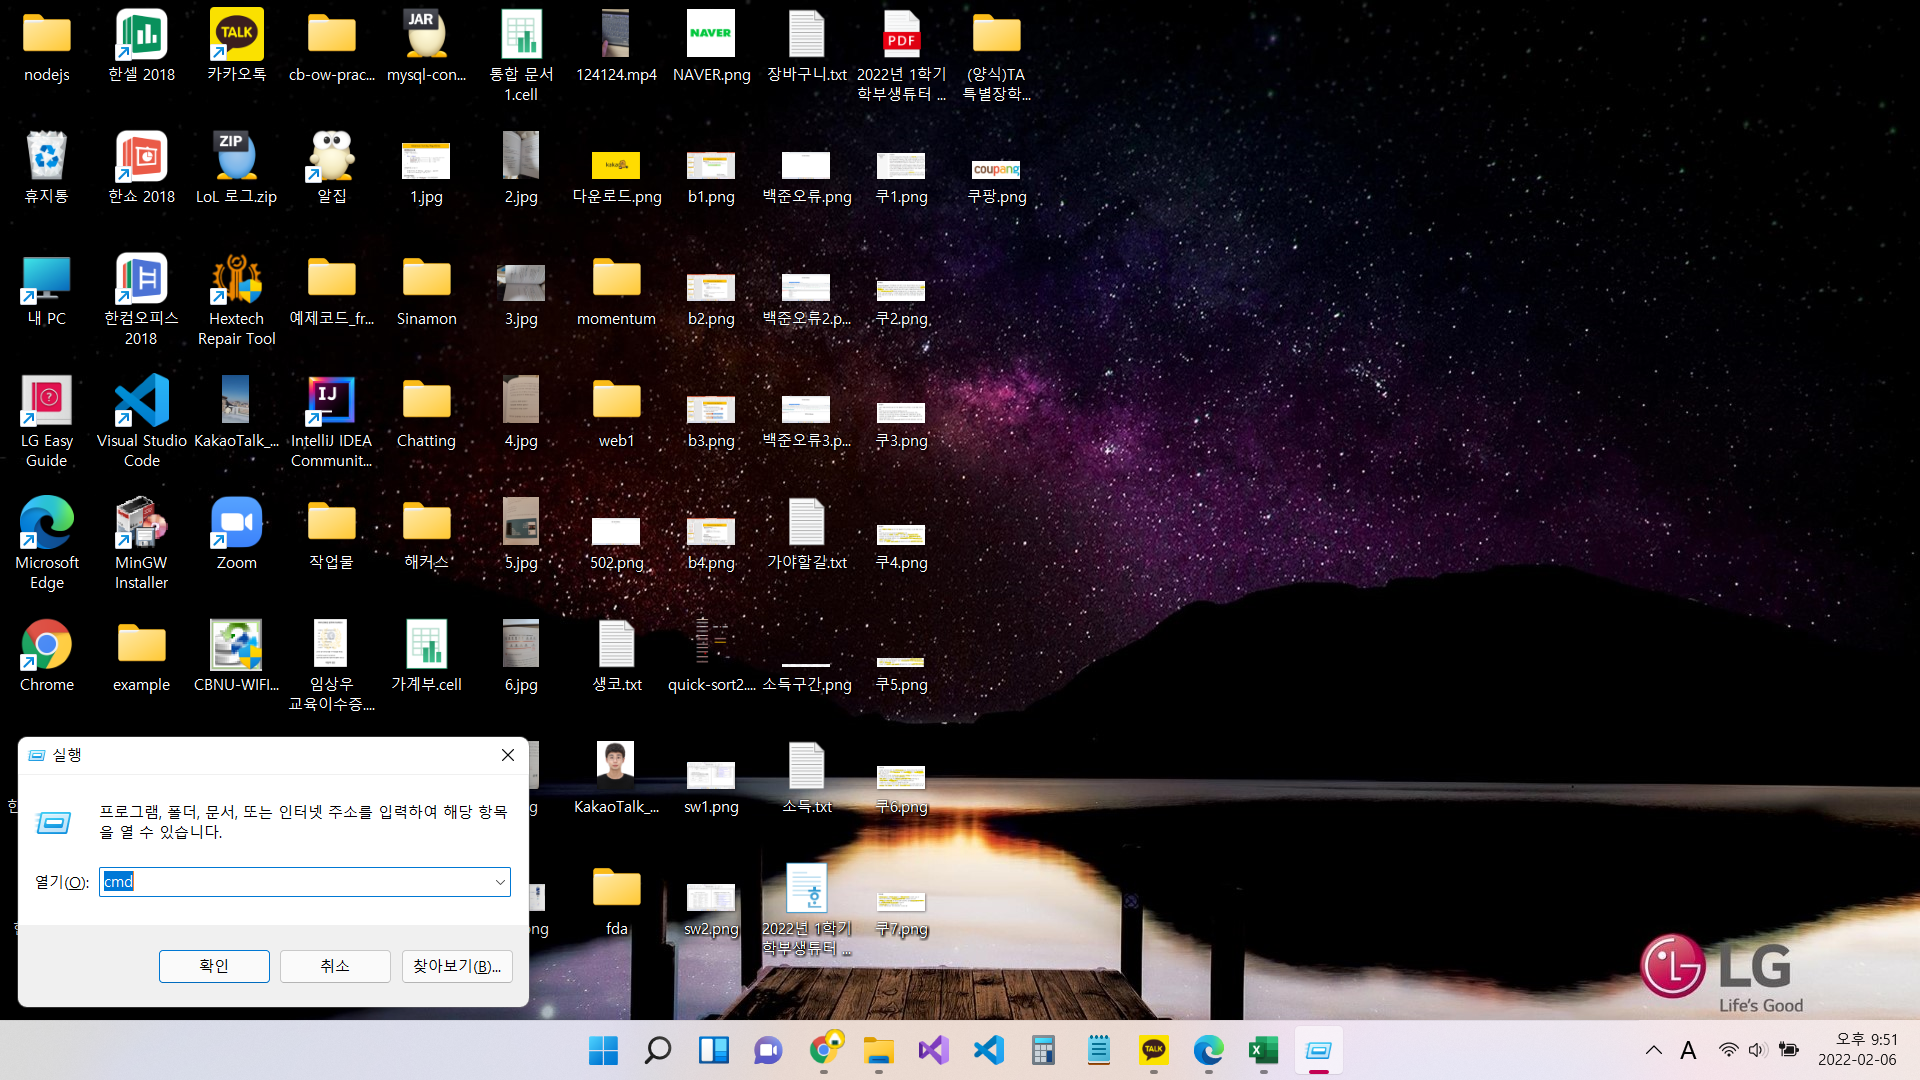The image size is (1920, 1080).
Task: Click the Zoom desktop shortcut
Action: (236, 523)
